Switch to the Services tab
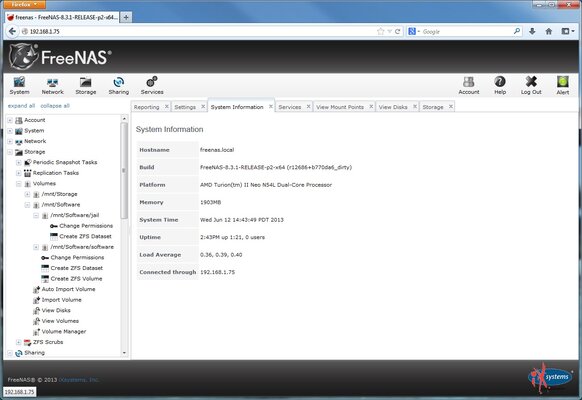This screenshot has width=582, height=400. [290, 107]
